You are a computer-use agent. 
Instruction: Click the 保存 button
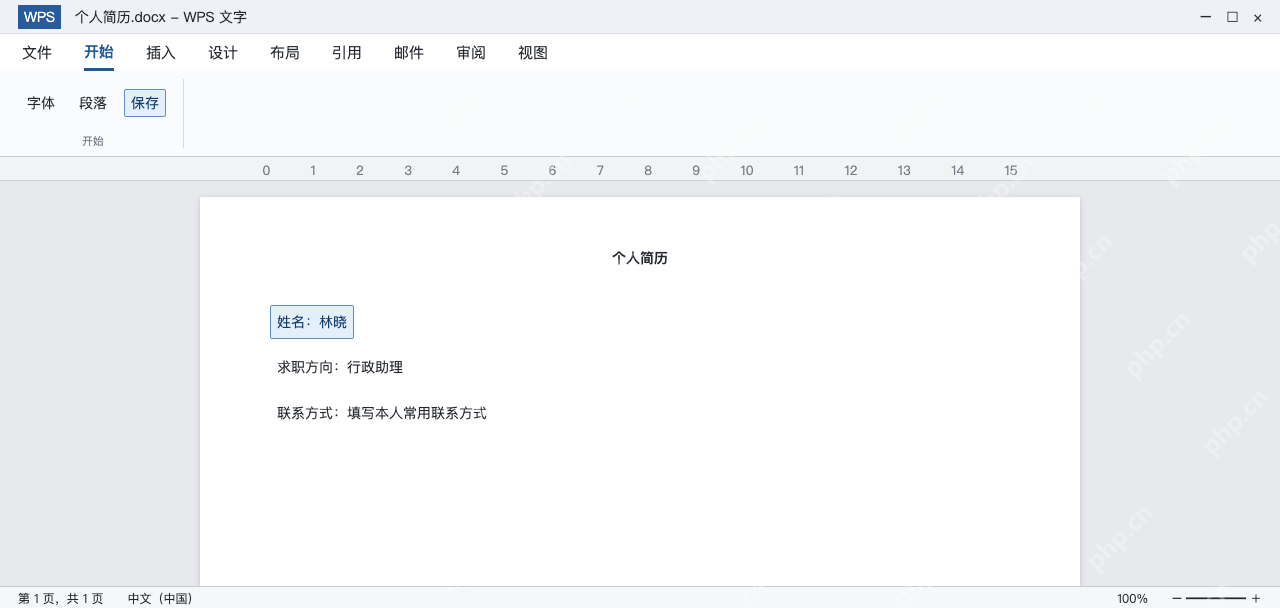(145, 103)
